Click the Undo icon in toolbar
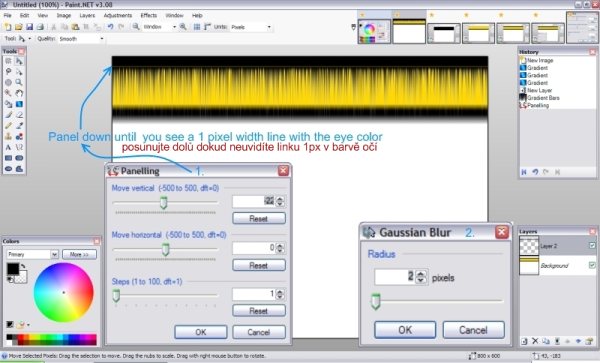The image size is (600, 363). (x=110, y=27)
